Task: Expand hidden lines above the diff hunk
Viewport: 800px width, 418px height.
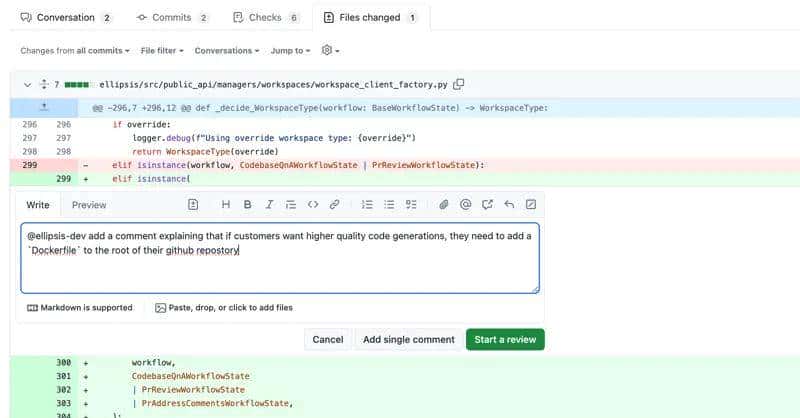Action: pos(43,108)
